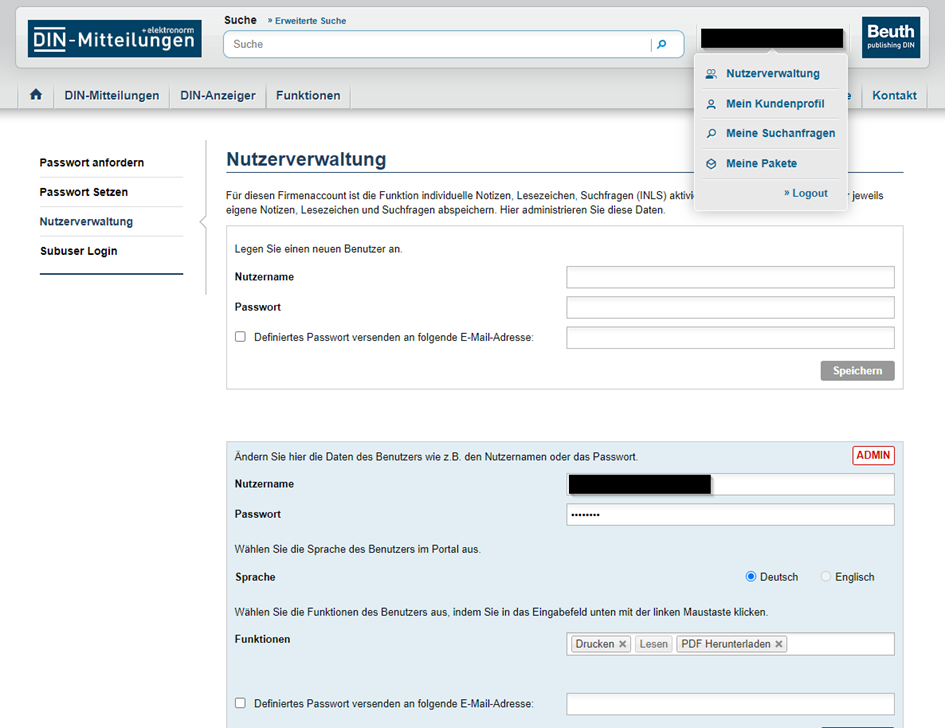Open Mein Kundenprofil from the user menu

[774, 103]
